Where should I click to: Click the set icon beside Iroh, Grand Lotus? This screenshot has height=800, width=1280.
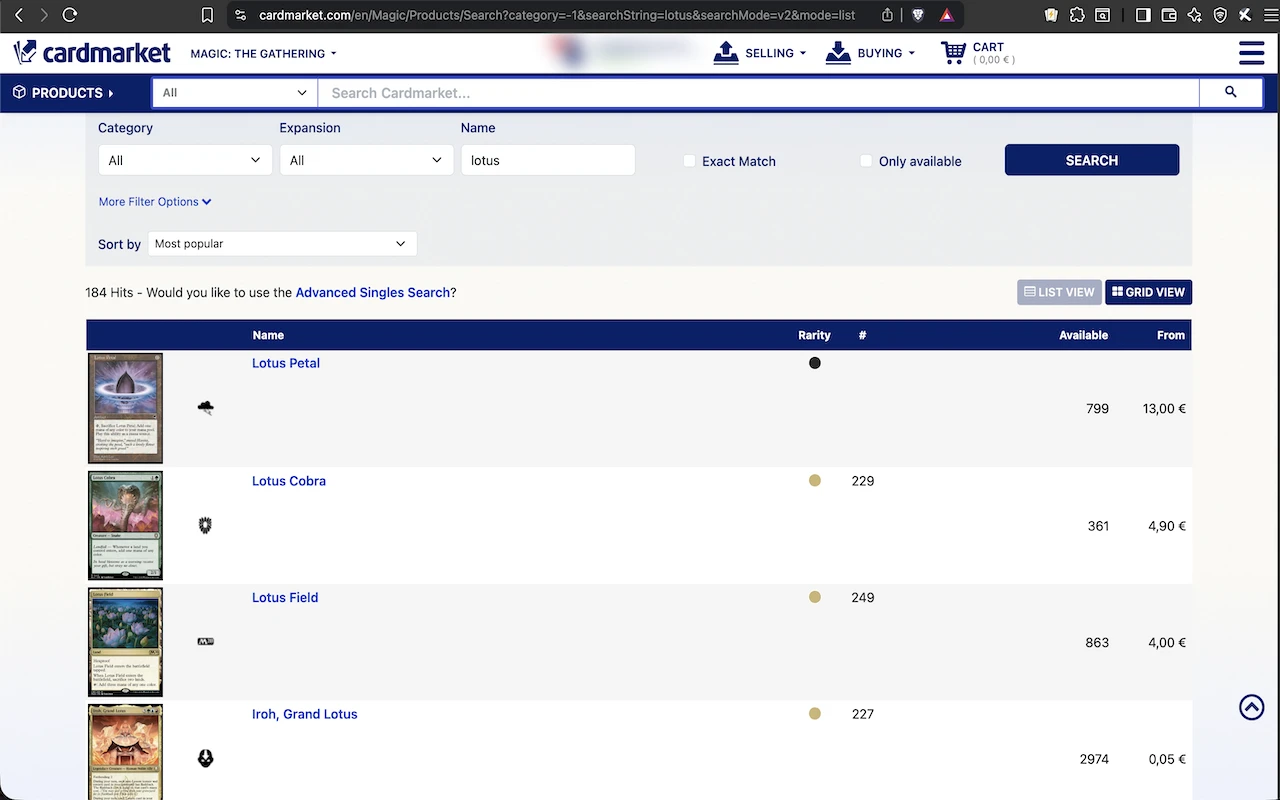(205, 758)
